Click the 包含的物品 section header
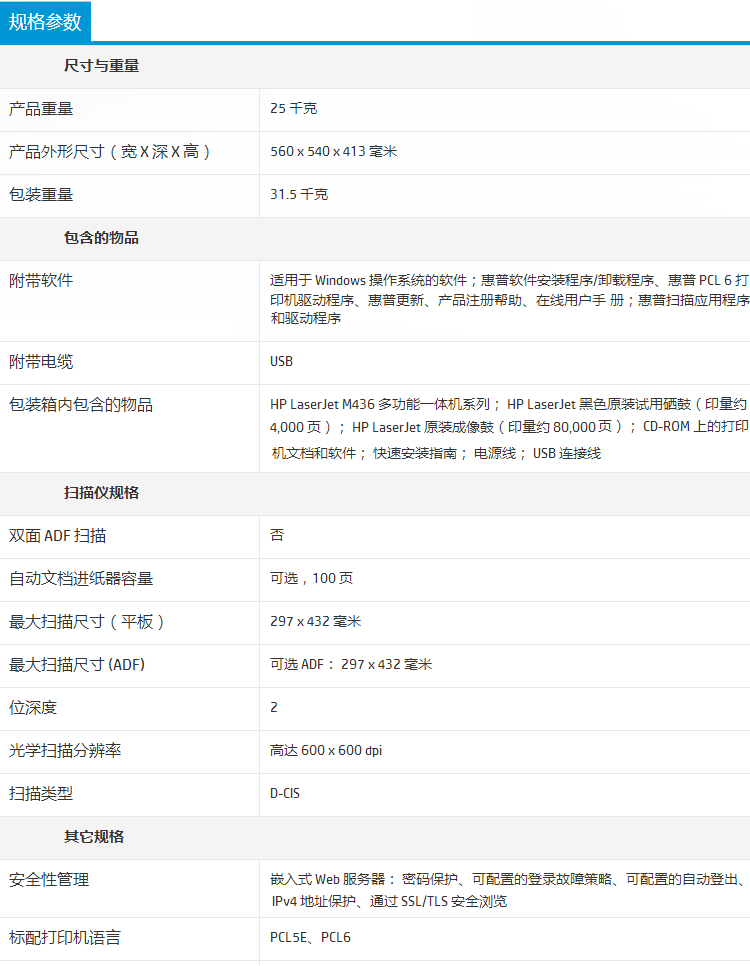Screen dimensions: 750x966 (x=101, y=238)
